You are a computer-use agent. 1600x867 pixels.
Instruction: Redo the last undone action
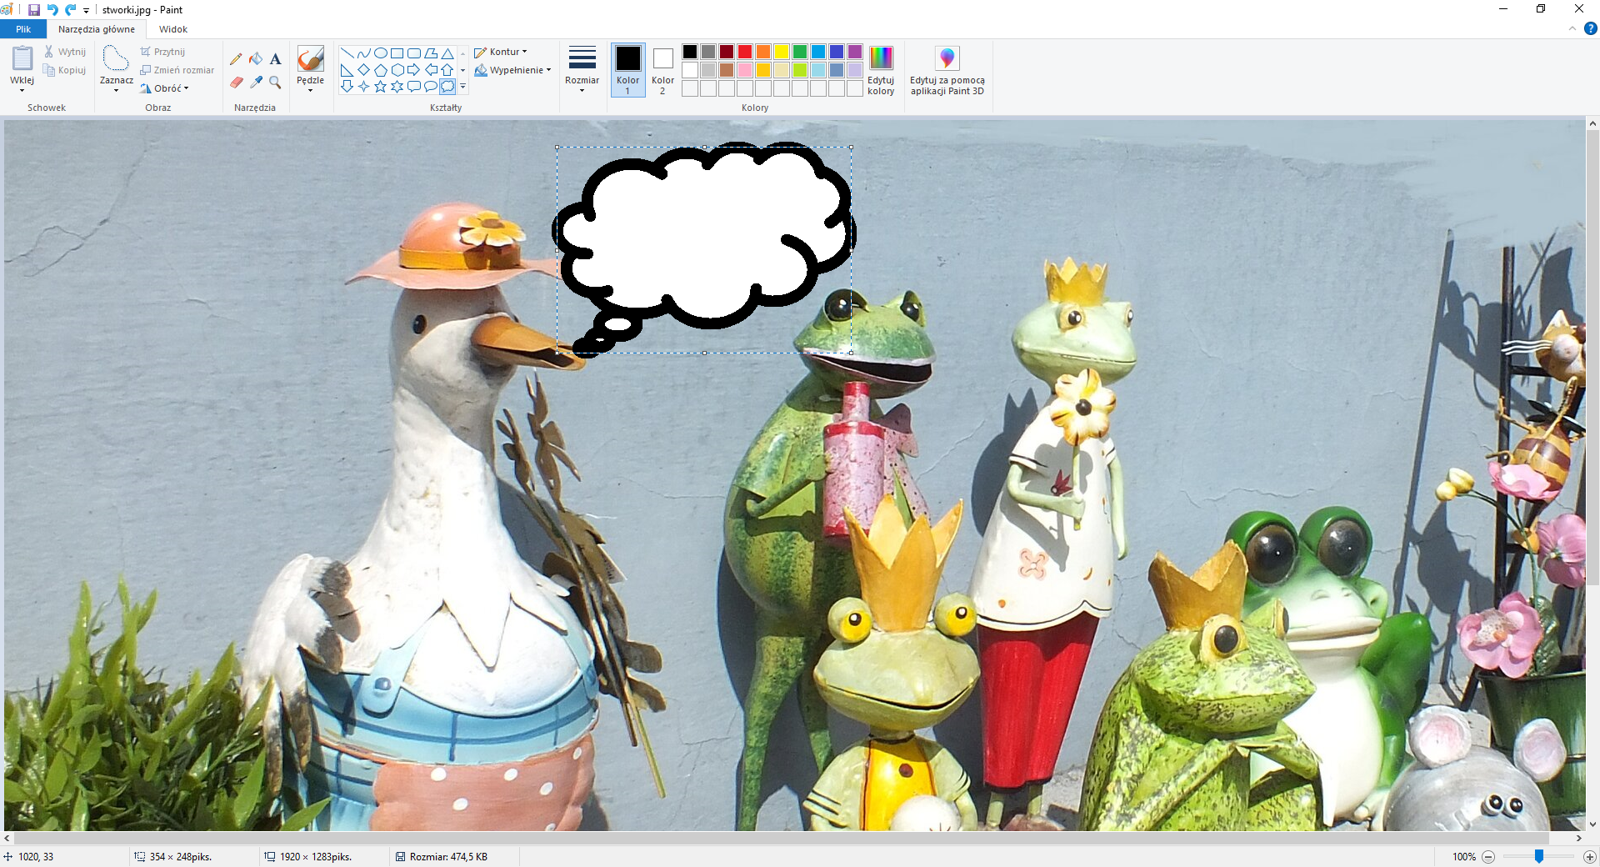coord(70,10)
